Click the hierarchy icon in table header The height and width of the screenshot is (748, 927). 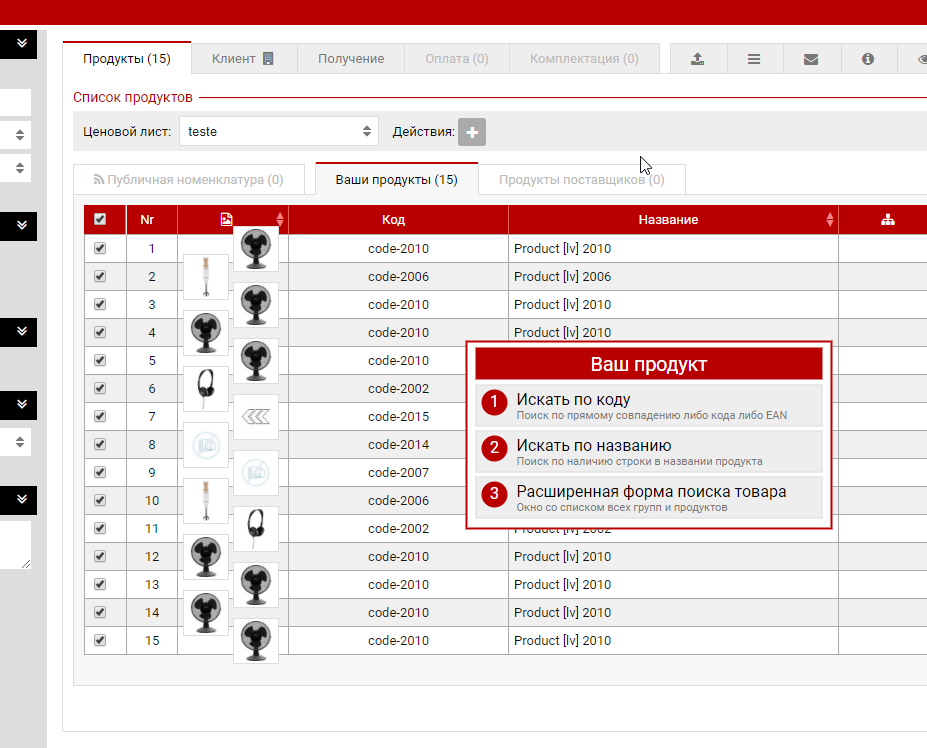coord(887,220)
